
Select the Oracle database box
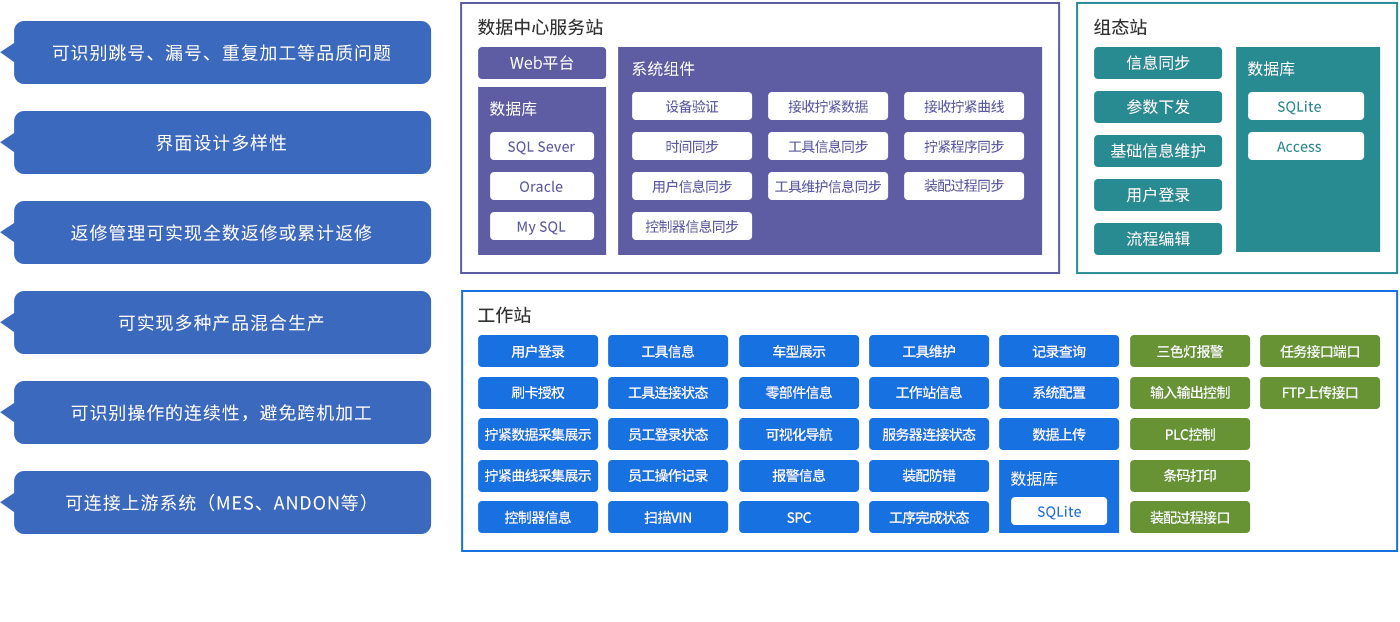[x=542, y=186]
